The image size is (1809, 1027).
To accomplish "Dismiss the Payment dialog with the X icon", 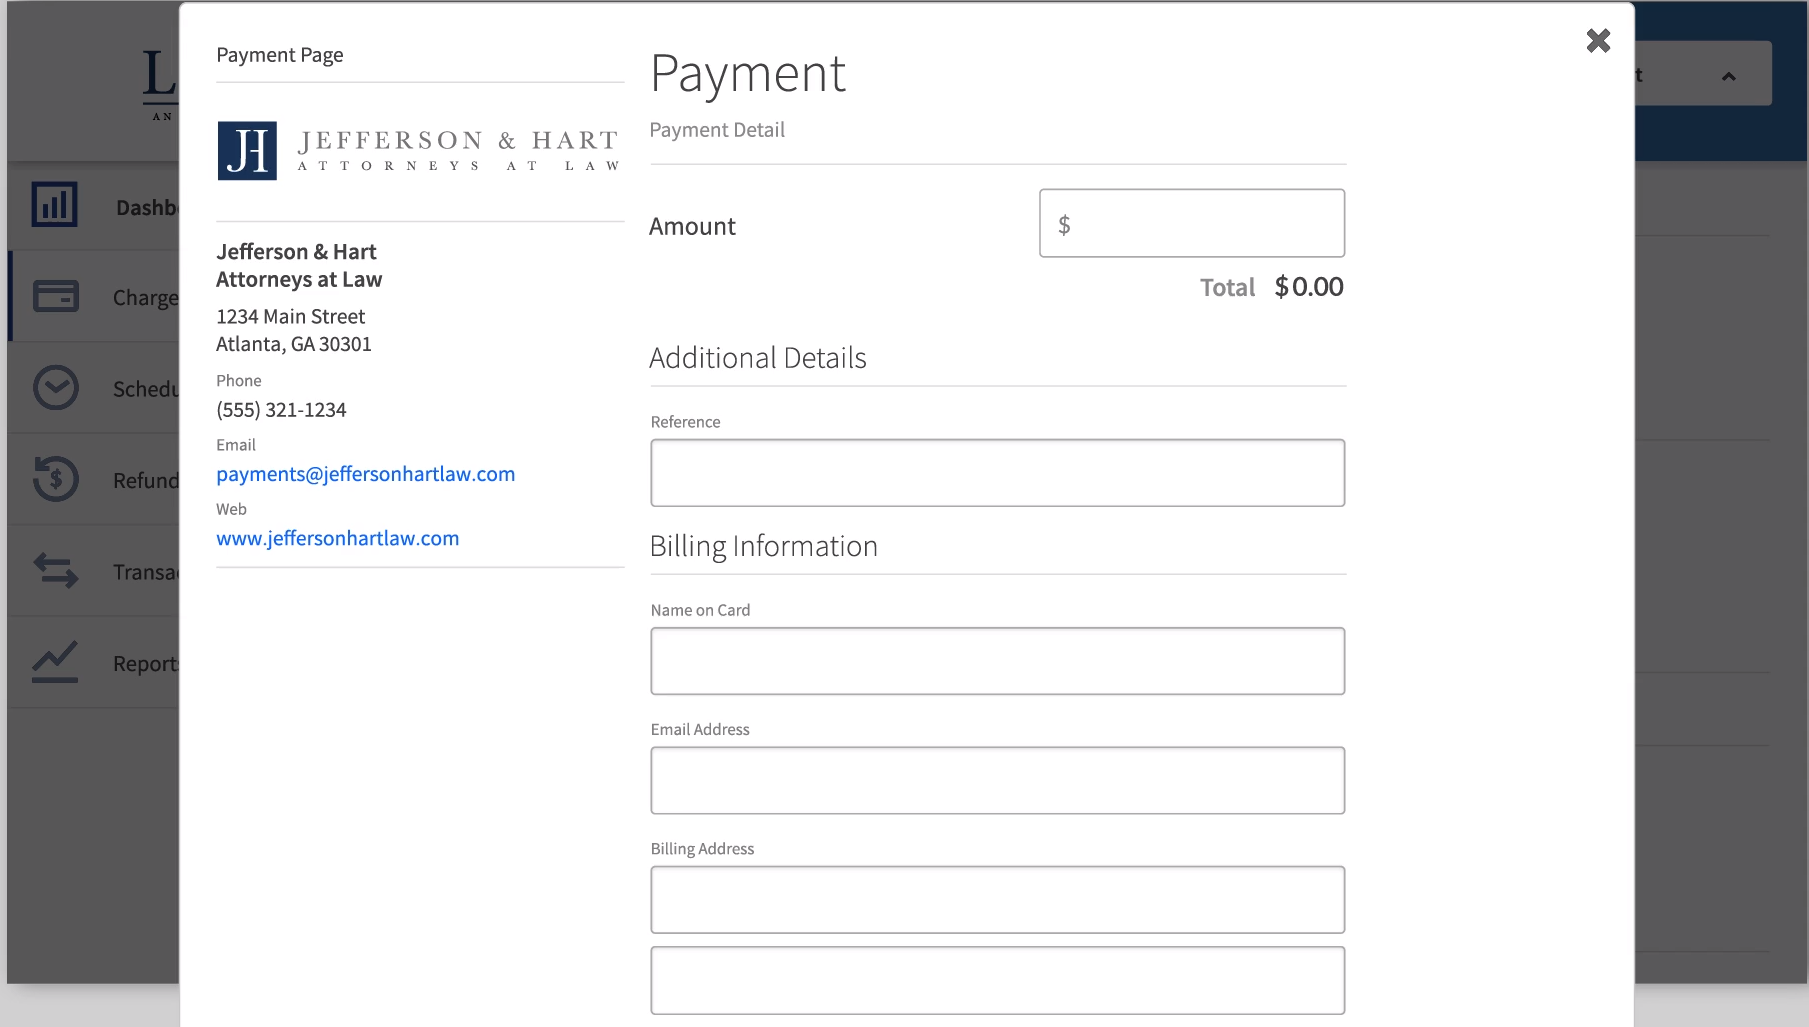I will (x=1598, y=41).
